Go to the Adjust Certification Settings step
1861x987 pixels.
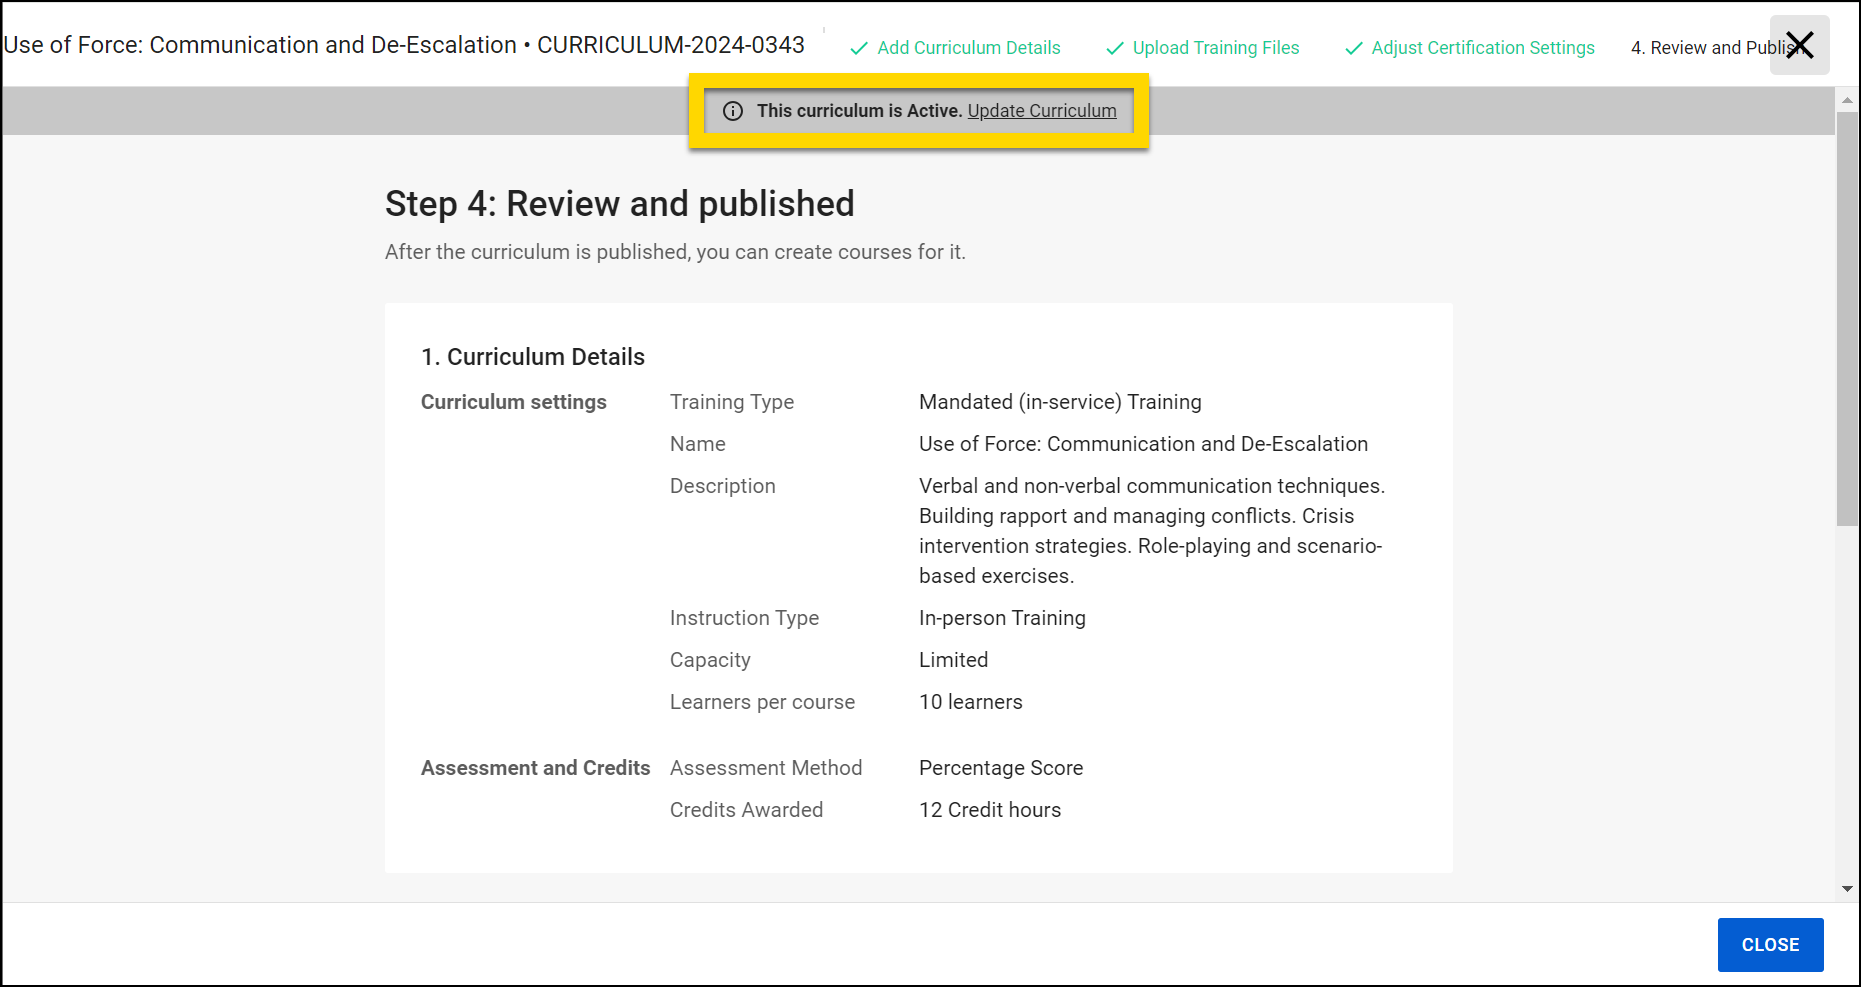pos(1483,47)
